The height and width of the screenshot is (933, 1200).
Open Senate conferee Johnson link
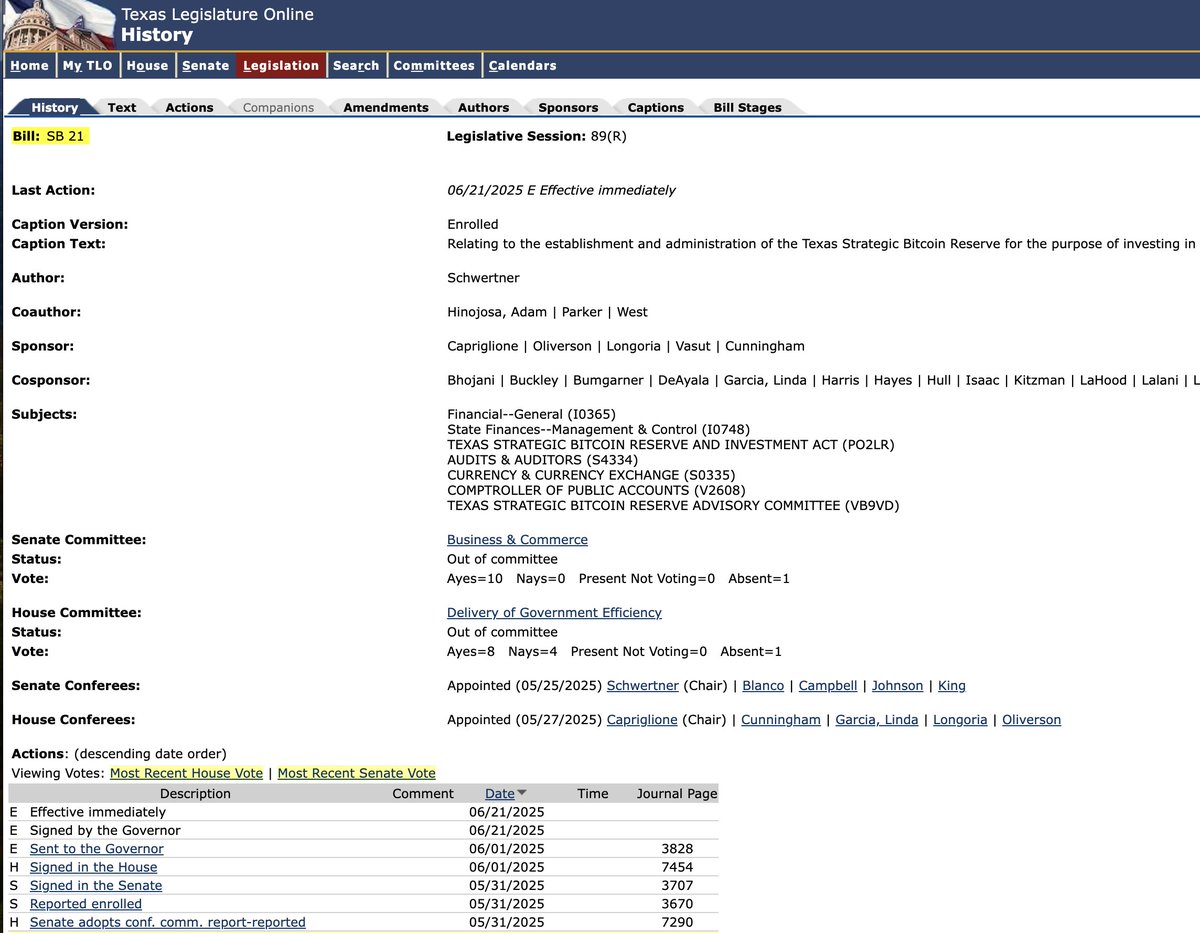(x=898, y=686)
